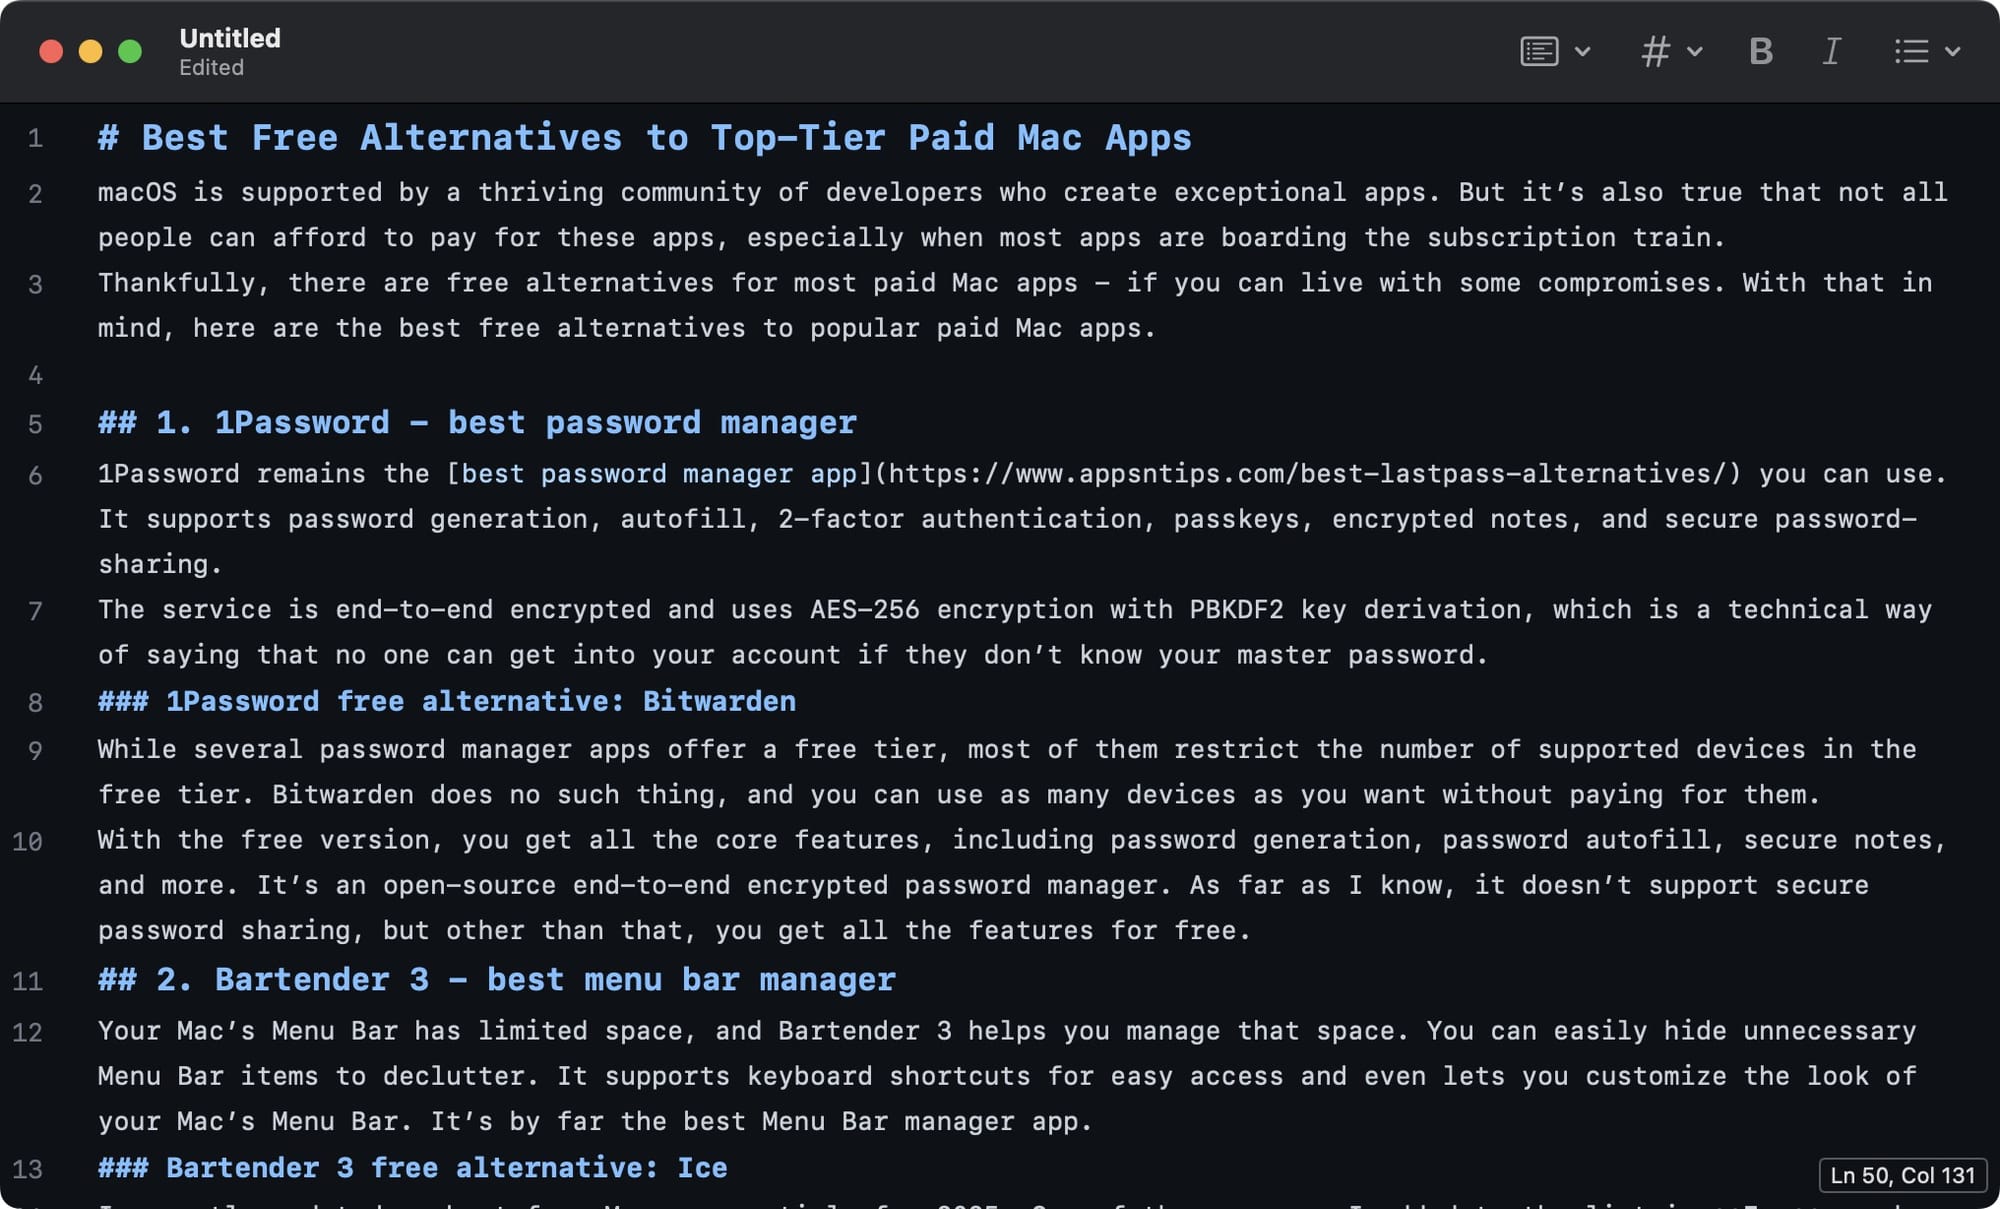Click the heading hash icon in the toolbar

point(1656,51)
